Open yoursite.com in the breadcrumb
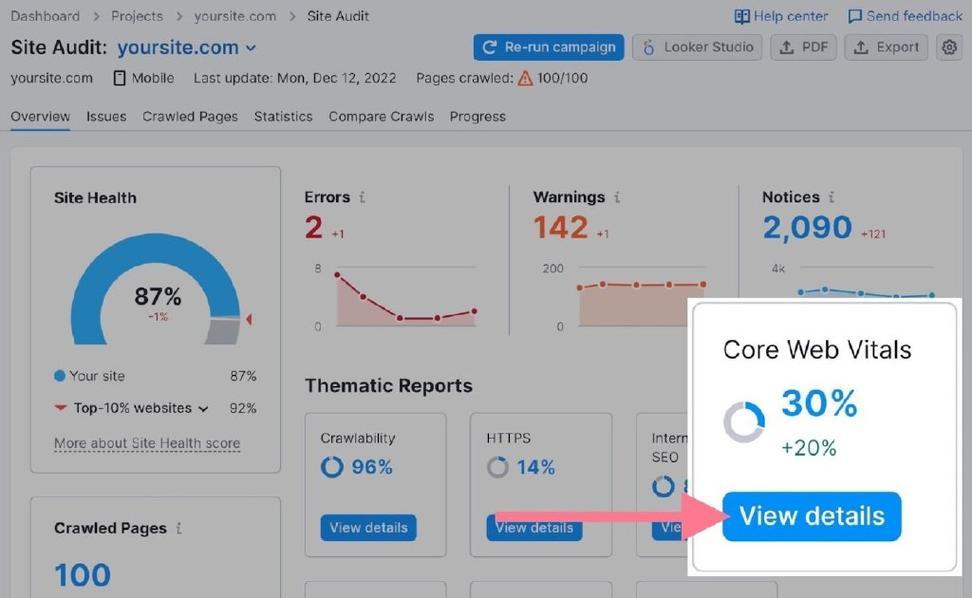 235,16
